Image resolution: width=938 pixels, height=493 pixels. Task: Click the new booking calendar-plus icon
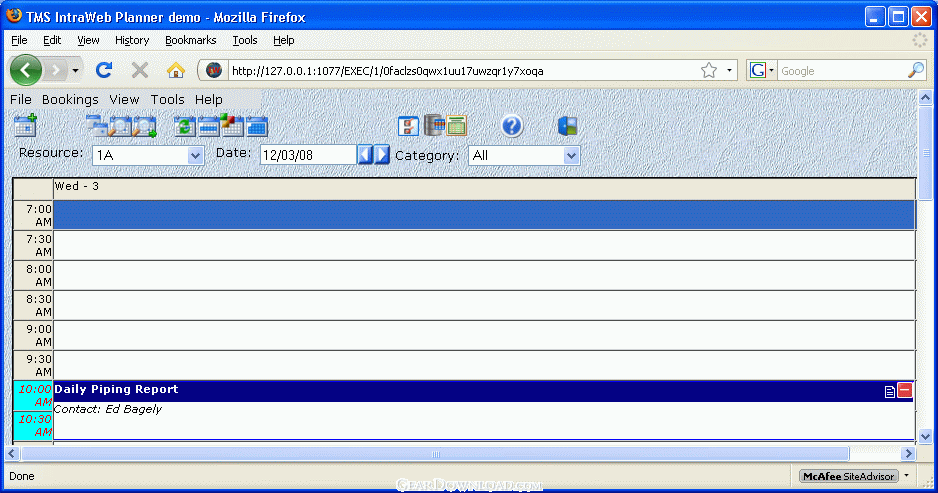coord(25,126)
